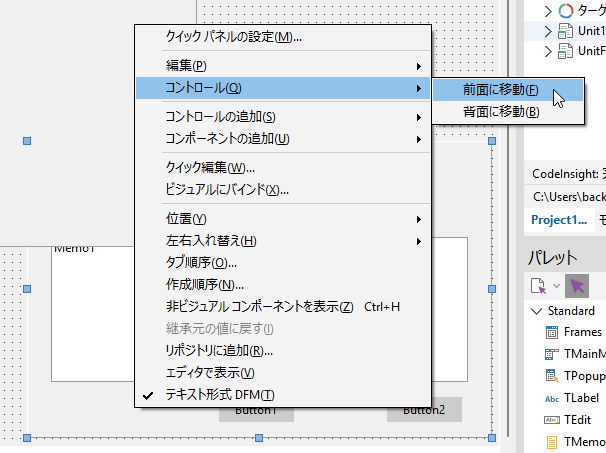Expand the Unit1 project tree node

548,31
